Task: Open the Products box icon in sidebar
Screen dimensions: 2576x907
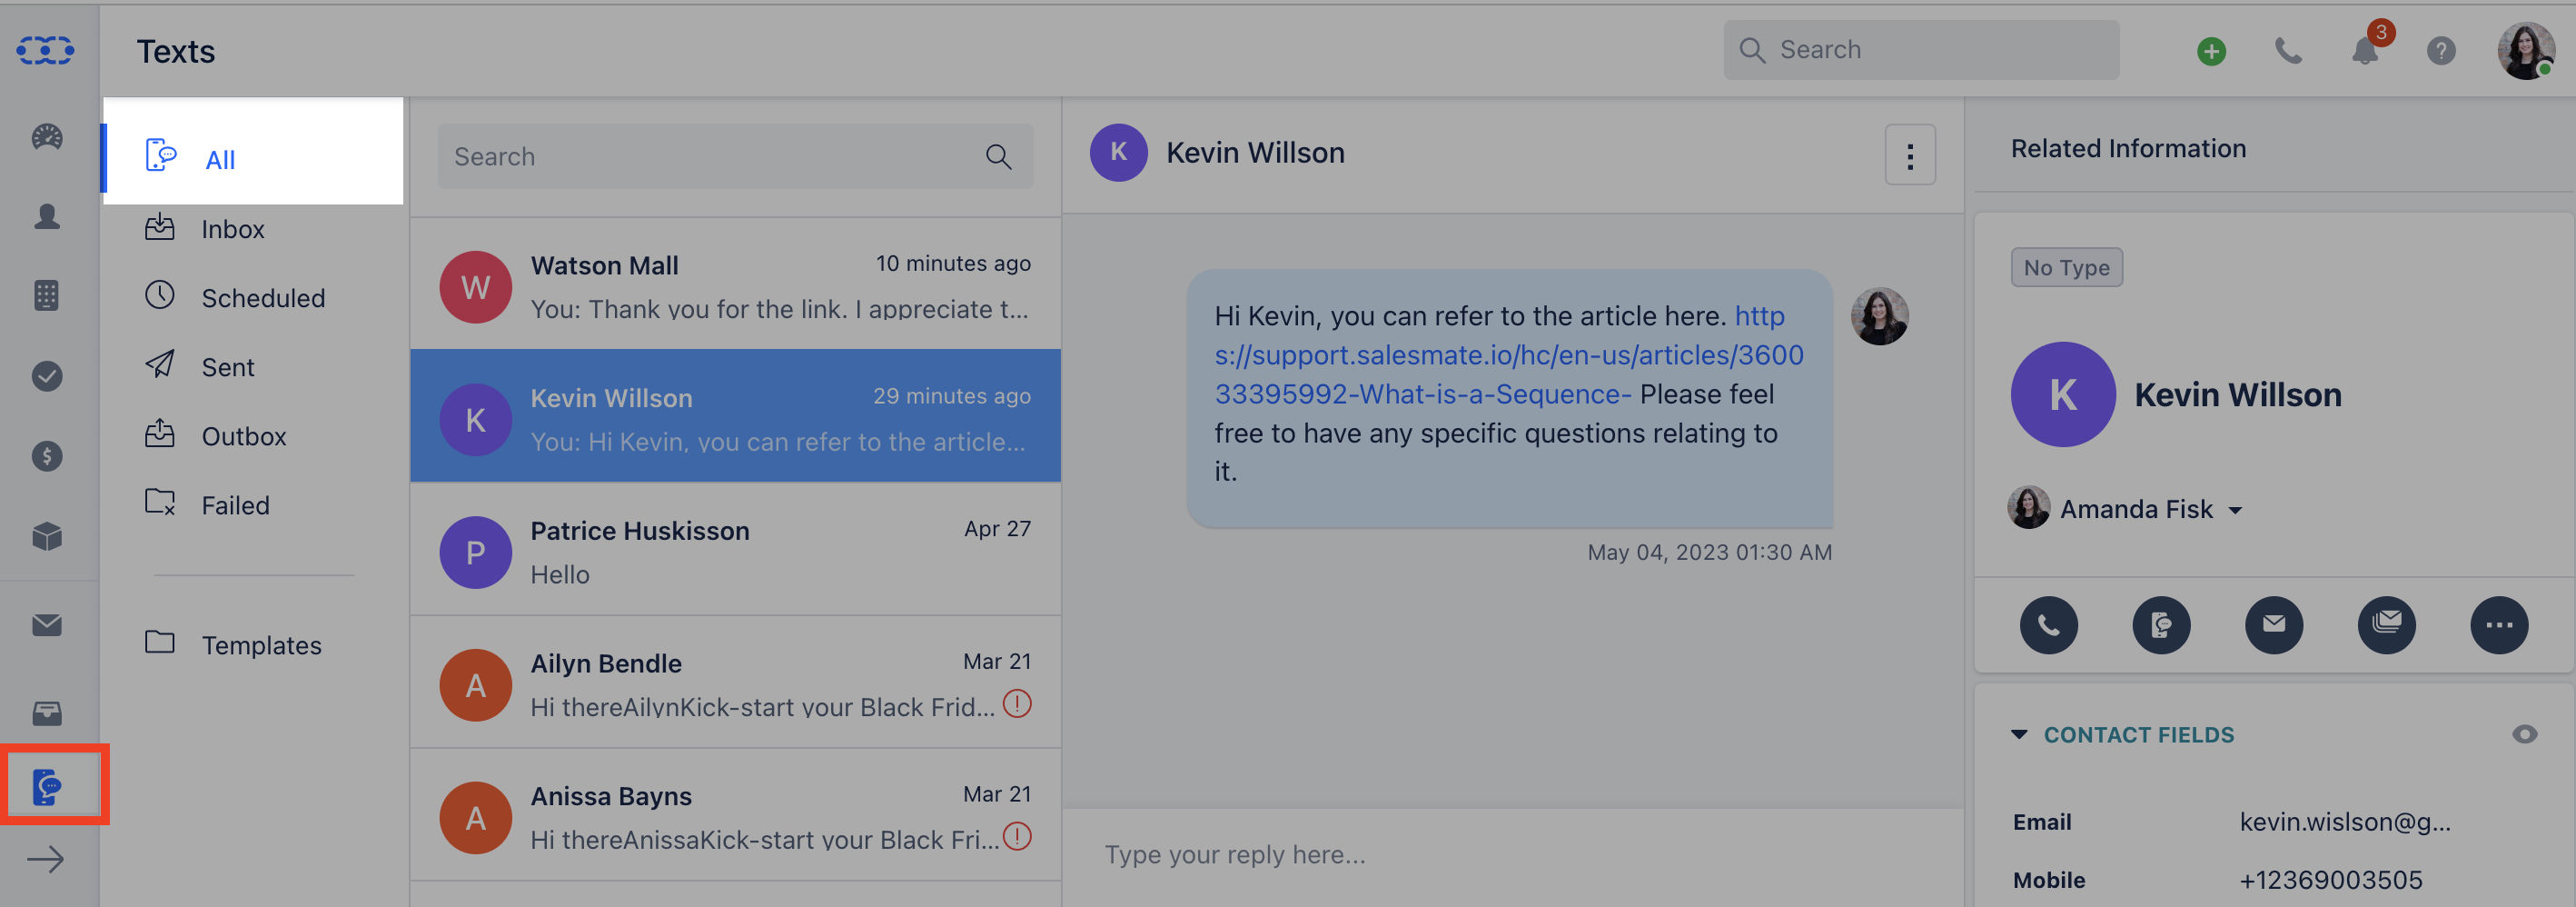Action: point(46,537)
